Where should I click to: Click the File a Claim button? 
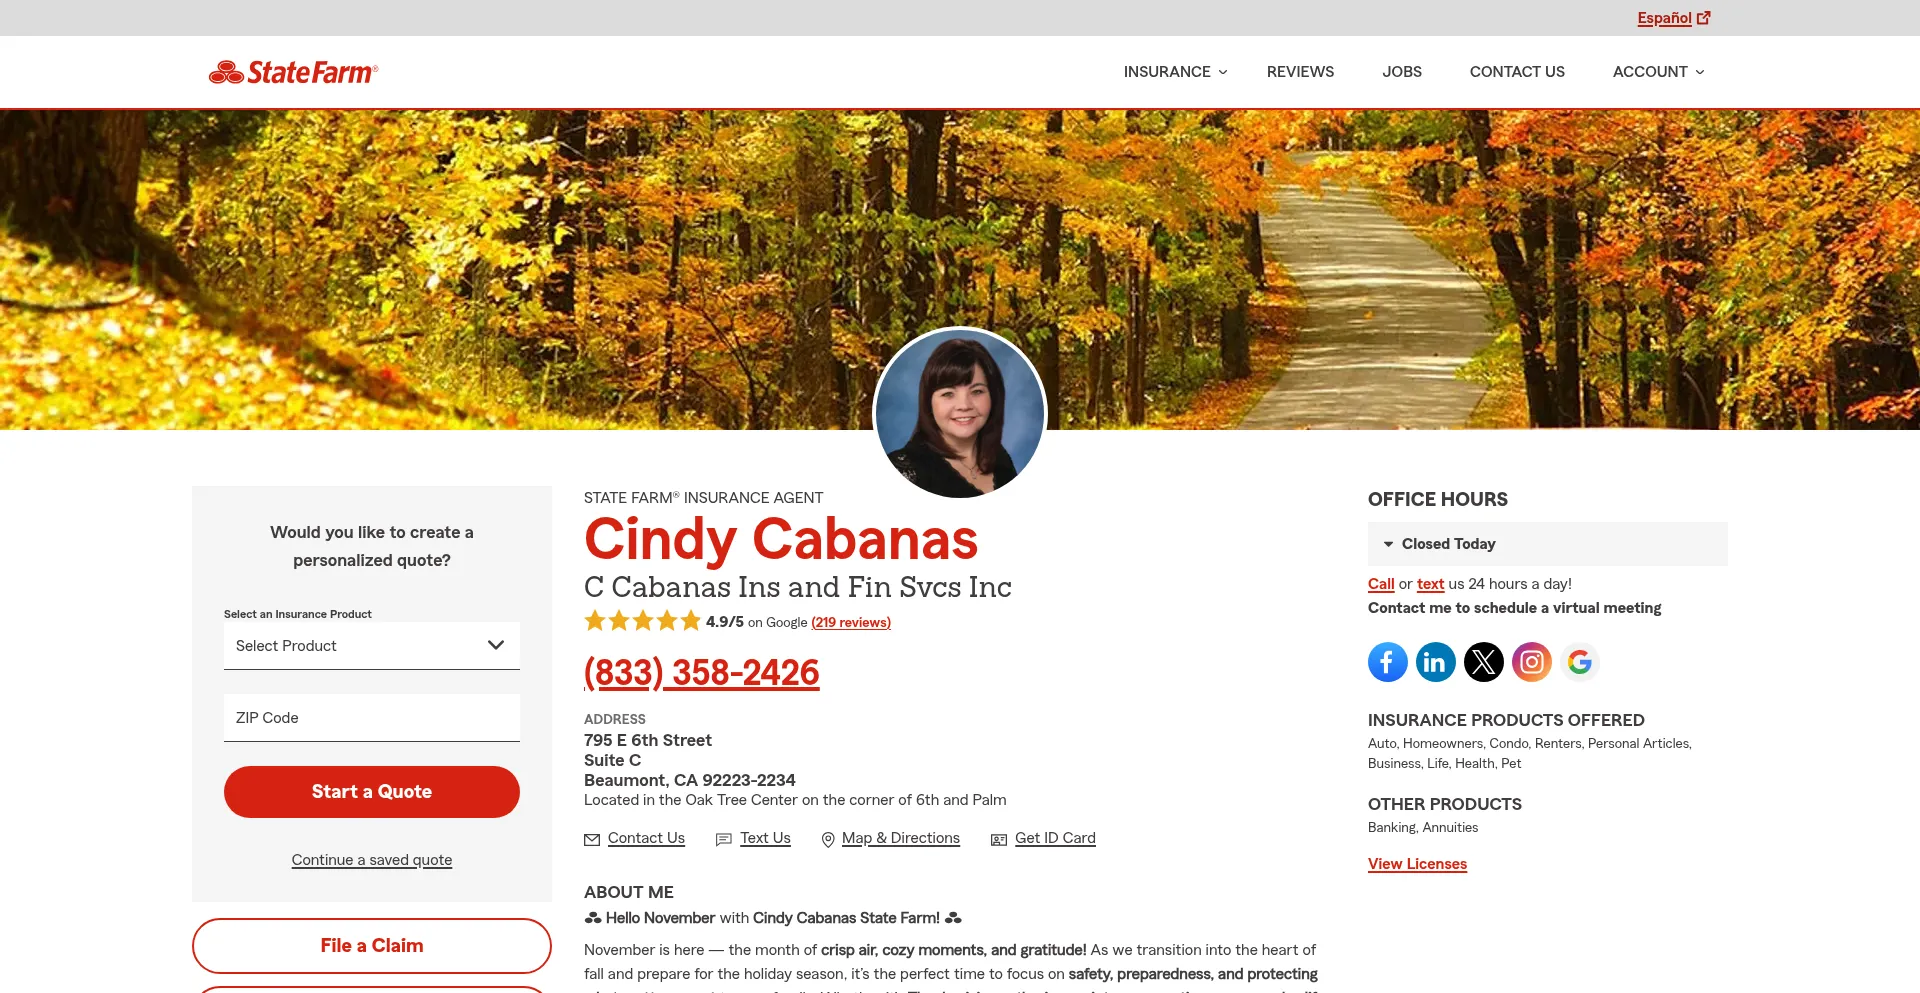click(371, 946)
